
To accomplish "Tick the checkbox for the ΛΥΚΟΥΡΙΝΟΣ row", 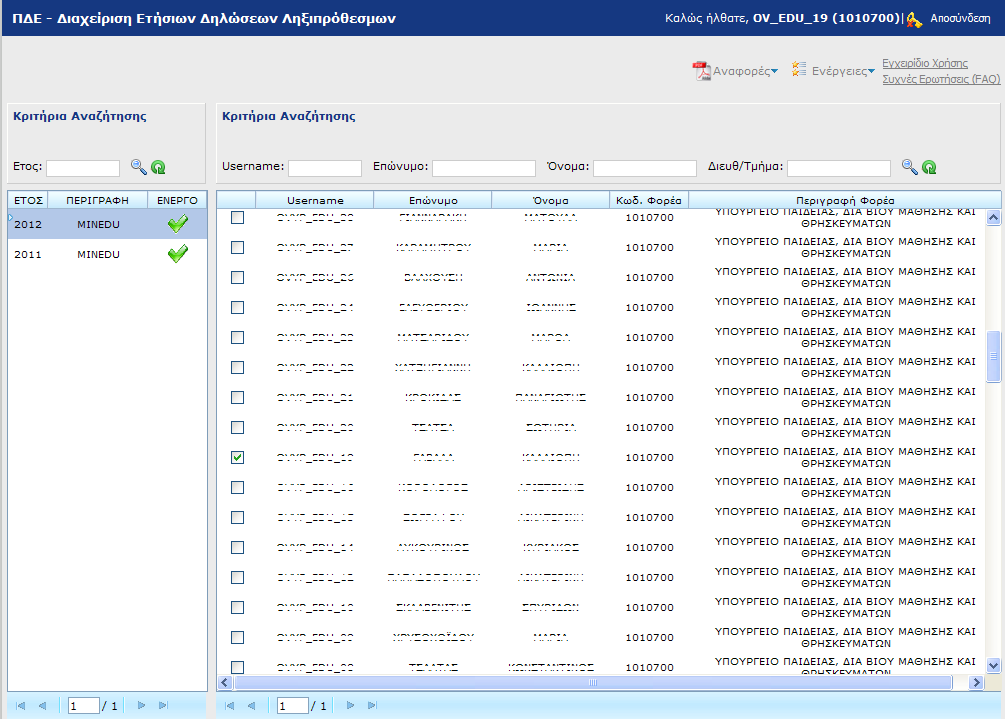I will coord(237,547).
